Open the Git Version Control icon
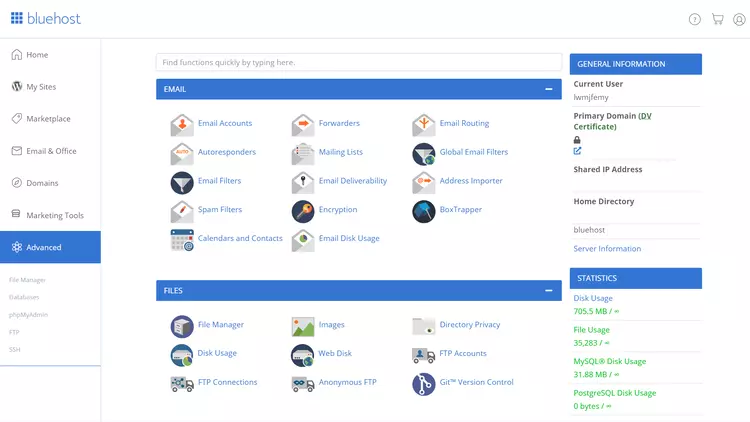Viewport: 750px width, 422px height. coord(424,384)
